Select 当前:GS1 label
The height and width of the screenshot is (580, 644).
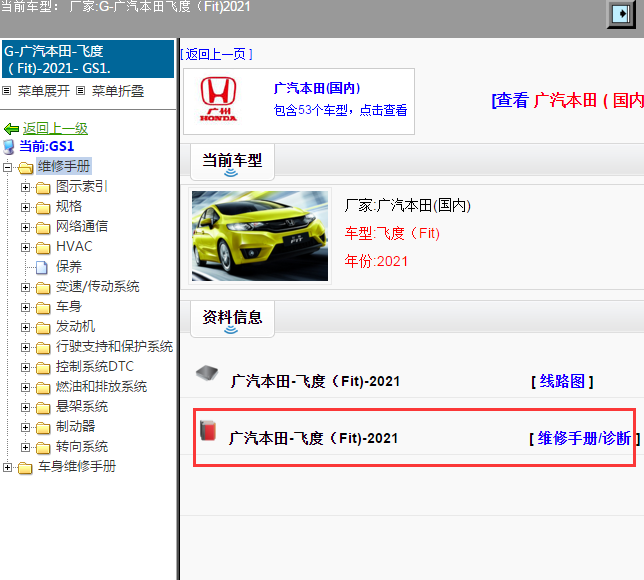[47, 146]
